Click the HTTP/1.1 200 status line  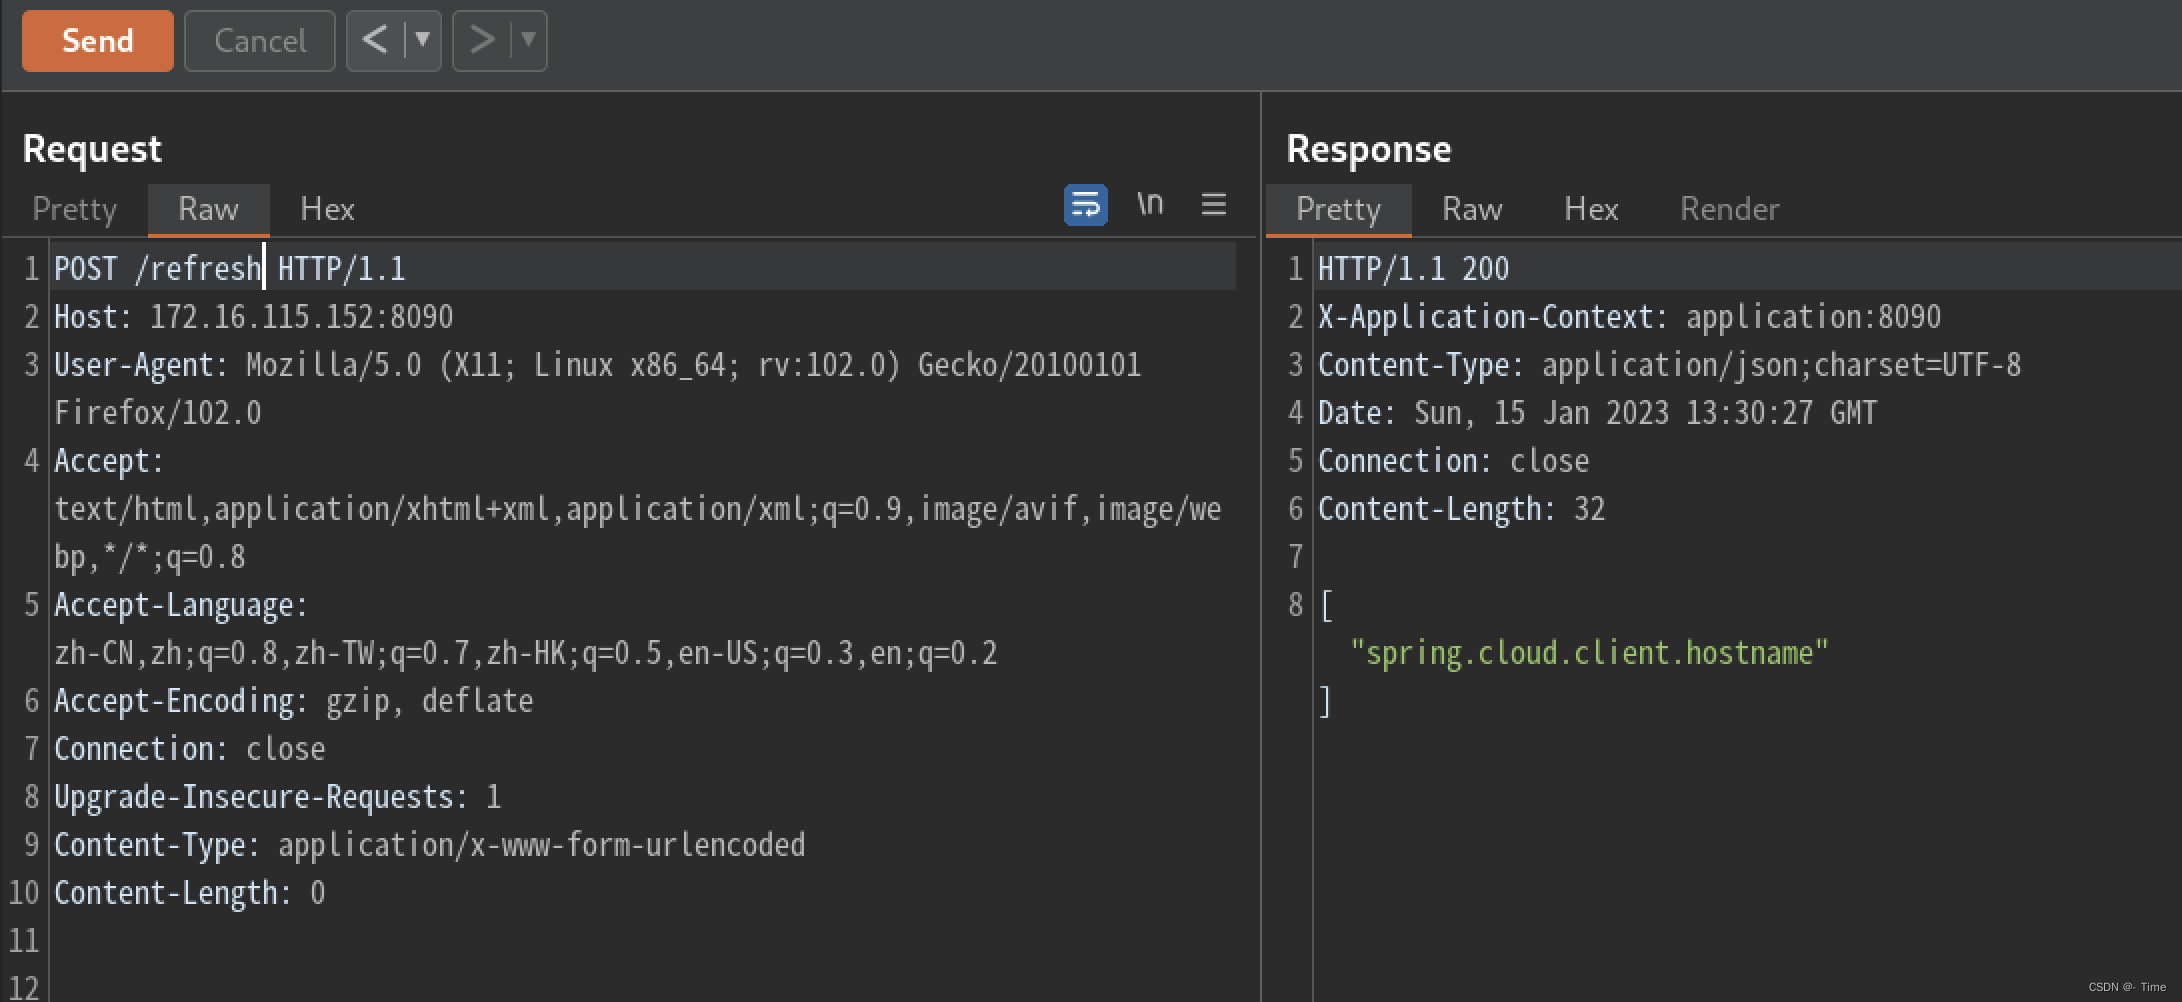pos(1413,268)
